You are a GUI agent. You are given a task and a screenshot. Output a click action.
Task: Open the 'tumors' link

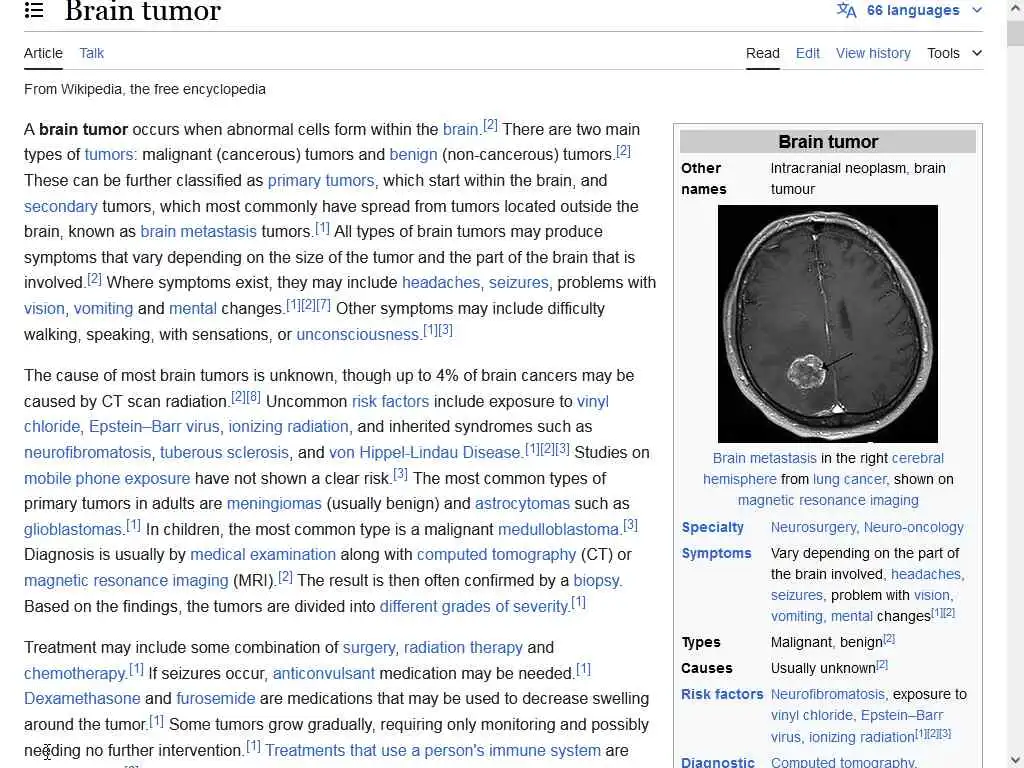coord(110,155)
